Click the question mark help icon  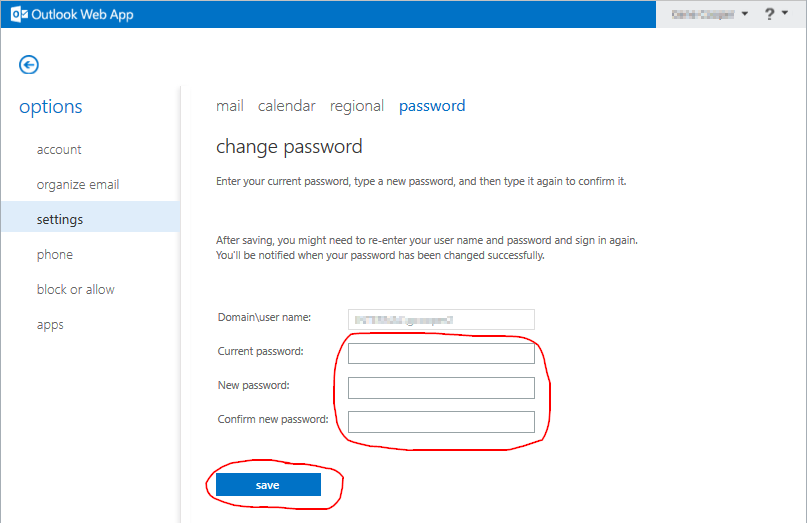tap(769, 14)
